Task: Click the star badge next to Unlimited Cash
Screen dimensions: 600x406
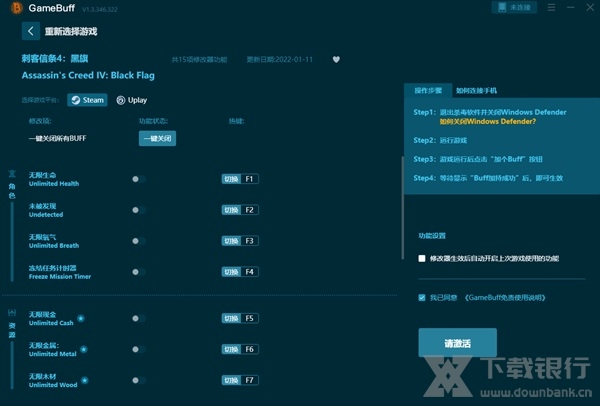Action: pyautogui.click(x=81, y=318)
